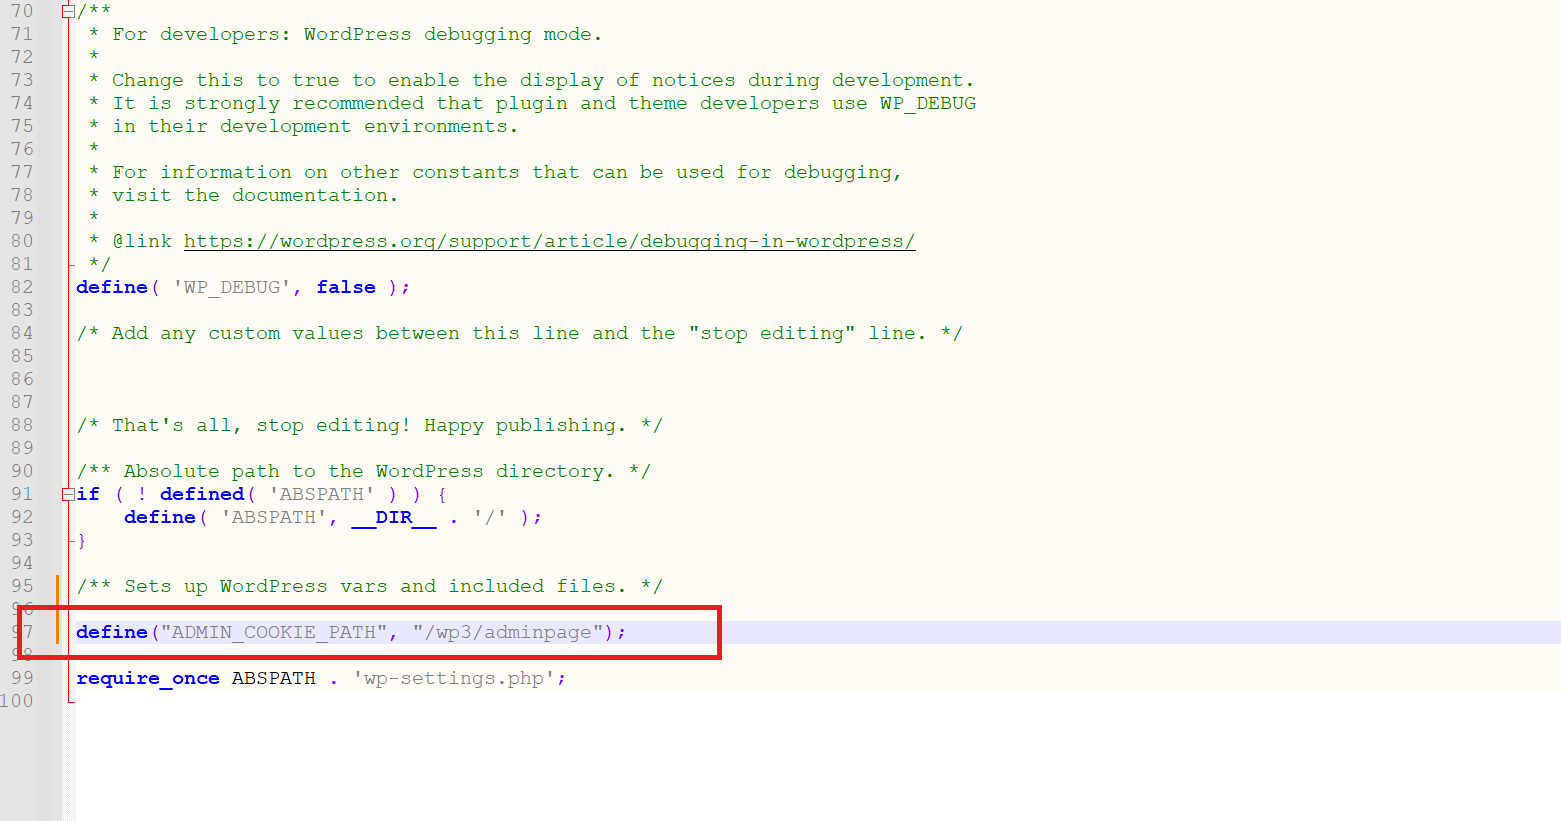Click the 'That's all, stop editing!' comment

click(x=369, y=425)
